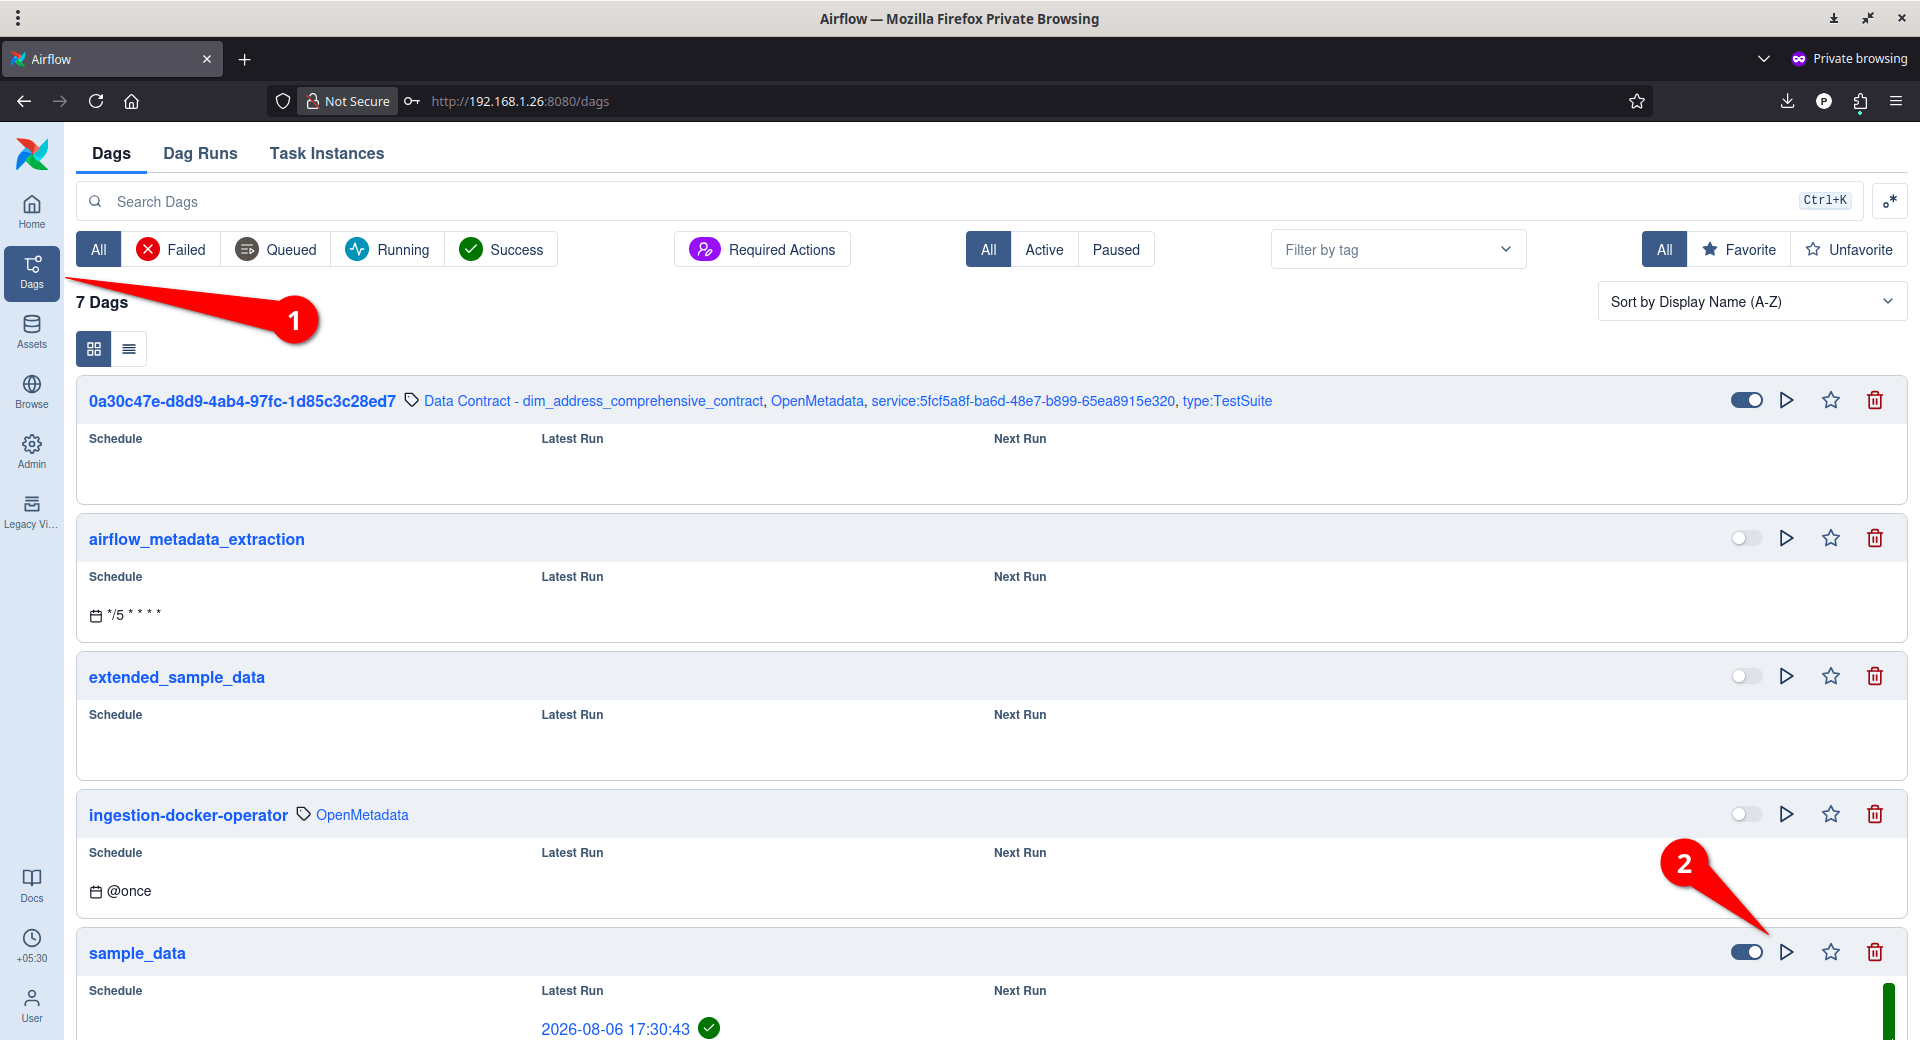Screen dimensions: 1920x1040
Task: Open the airflow_metadata_extraction DAG link
Action: tap(197, 539)
